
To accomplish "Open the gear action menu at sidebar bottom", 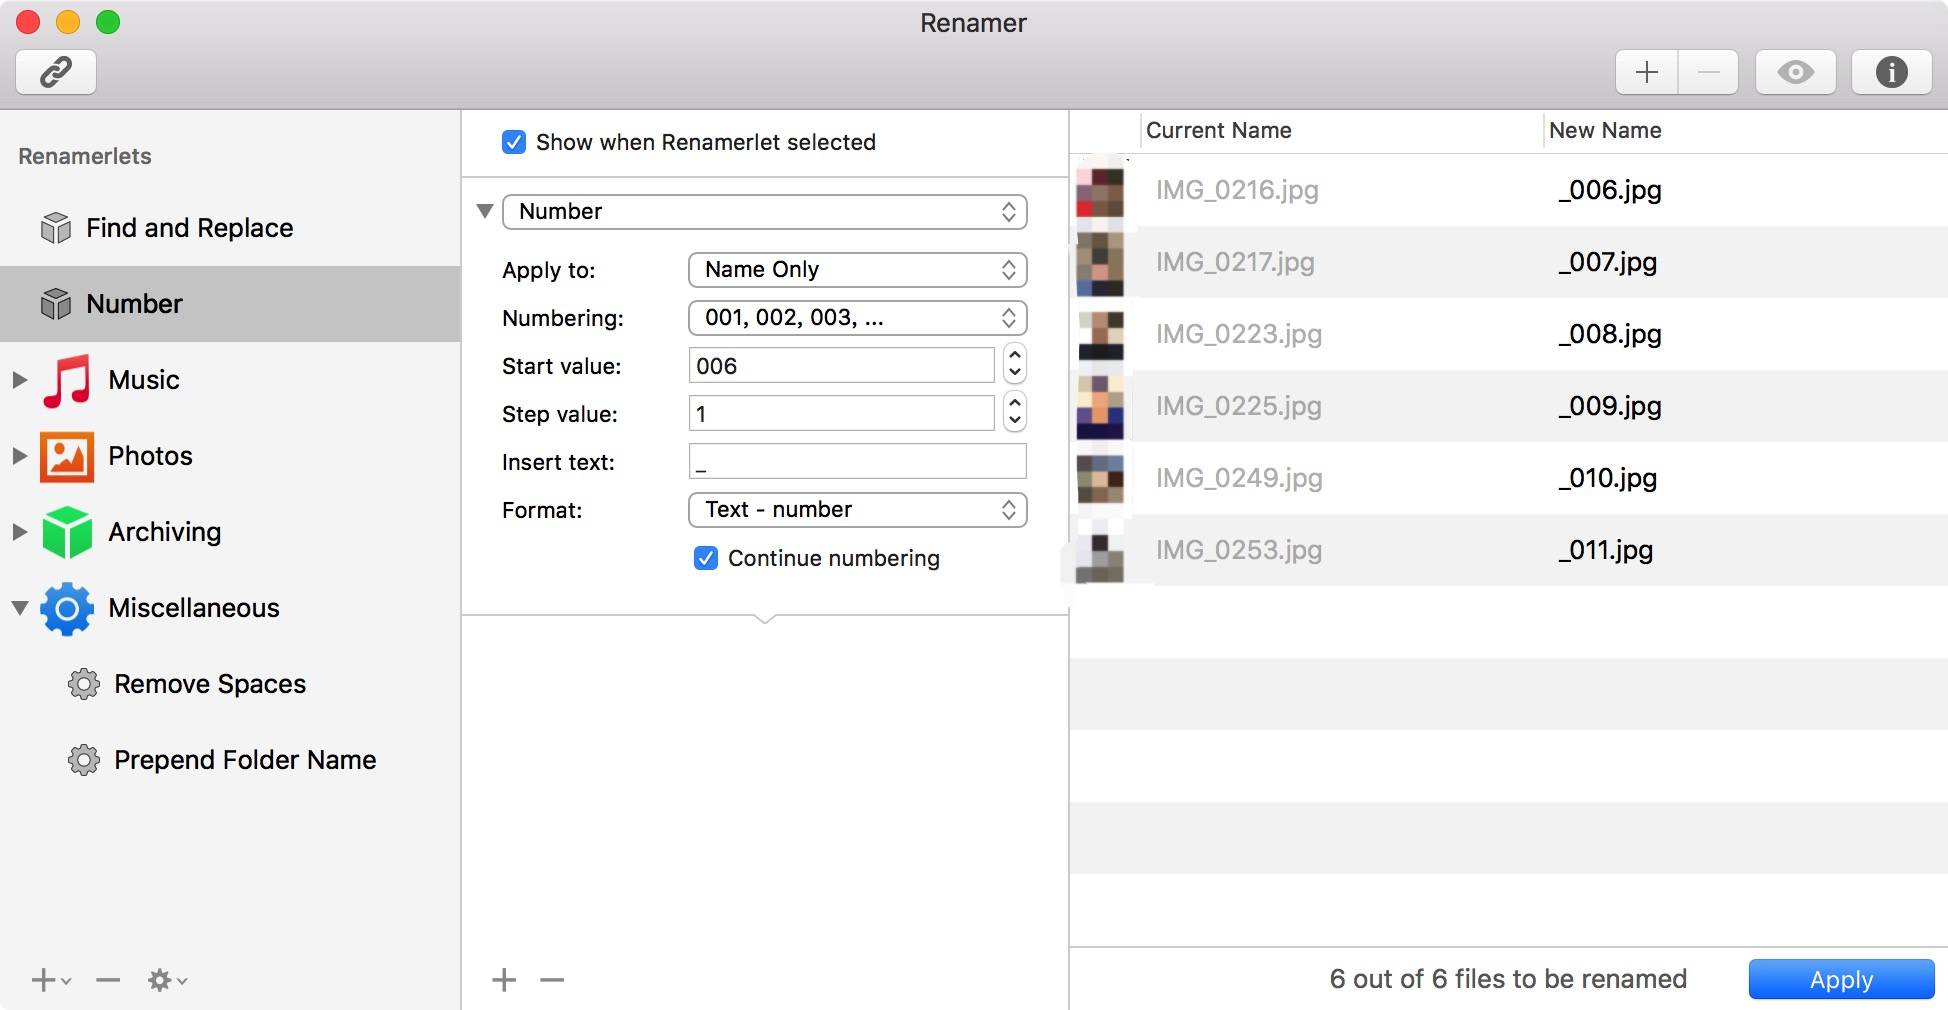I will [x=166, y=980].
